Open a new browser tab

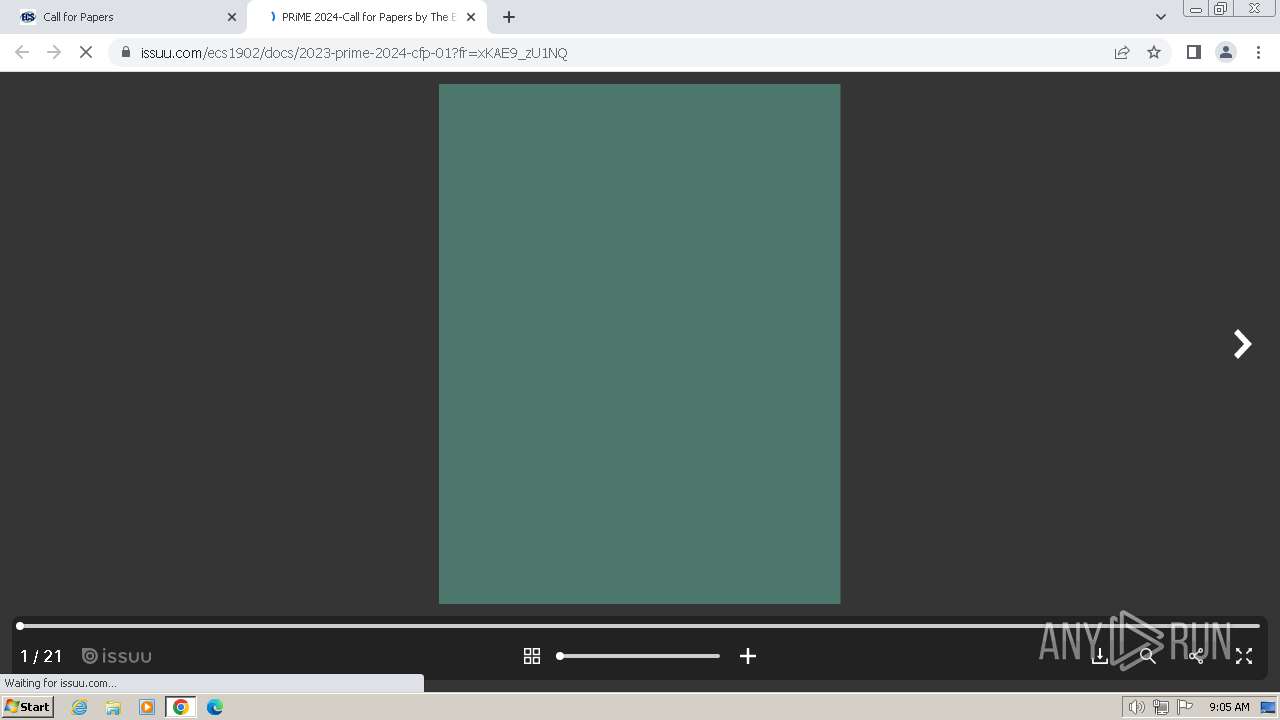tap(509, 17)
